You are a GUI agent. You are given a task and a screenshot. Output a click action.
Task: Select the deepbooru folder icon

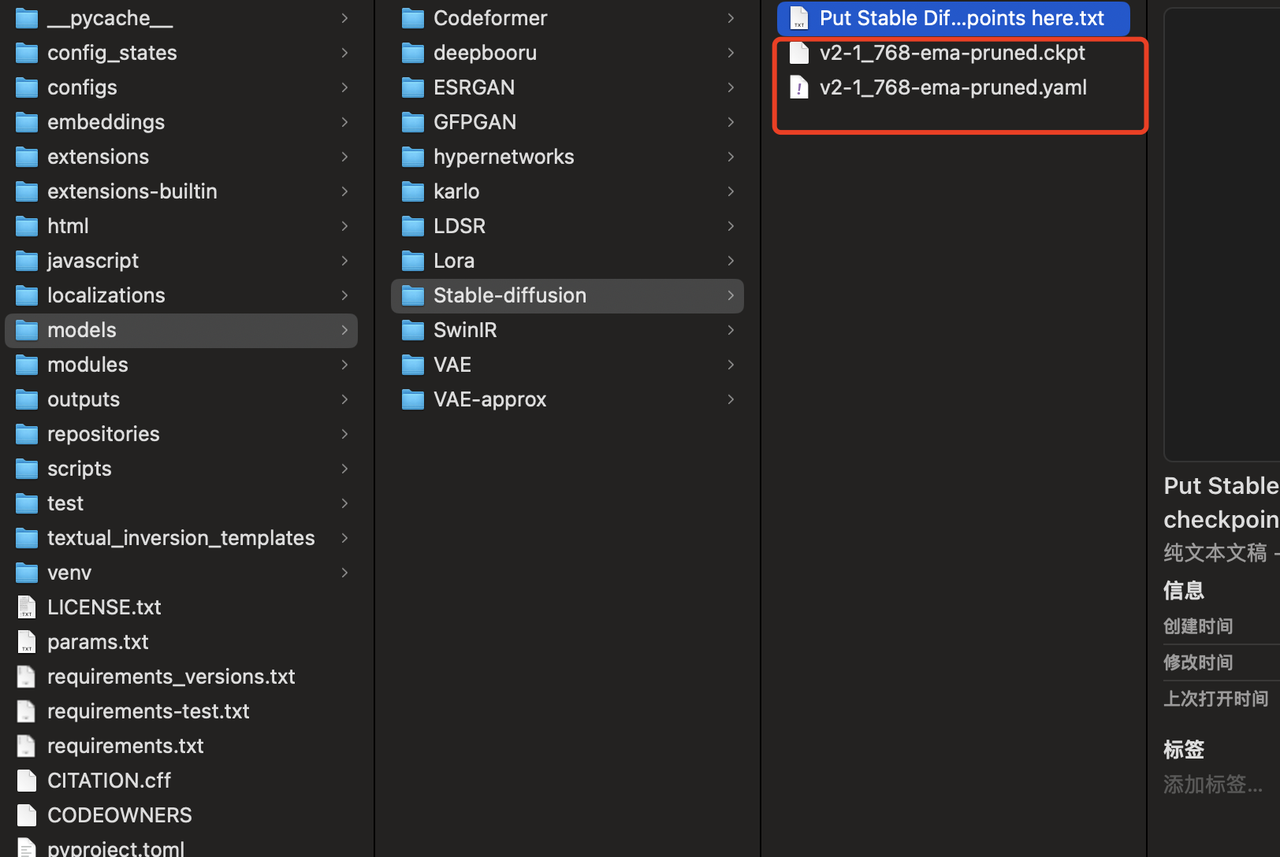[413, 53]
